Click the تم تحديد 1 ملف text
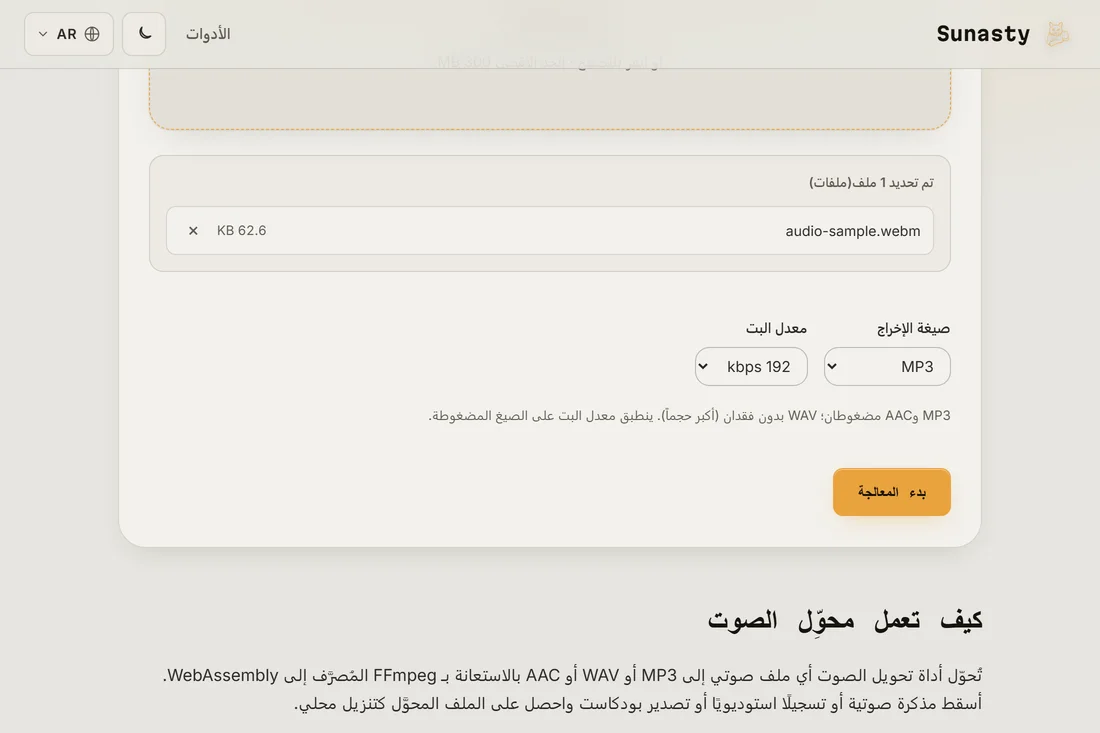 [x=871, y=182]
